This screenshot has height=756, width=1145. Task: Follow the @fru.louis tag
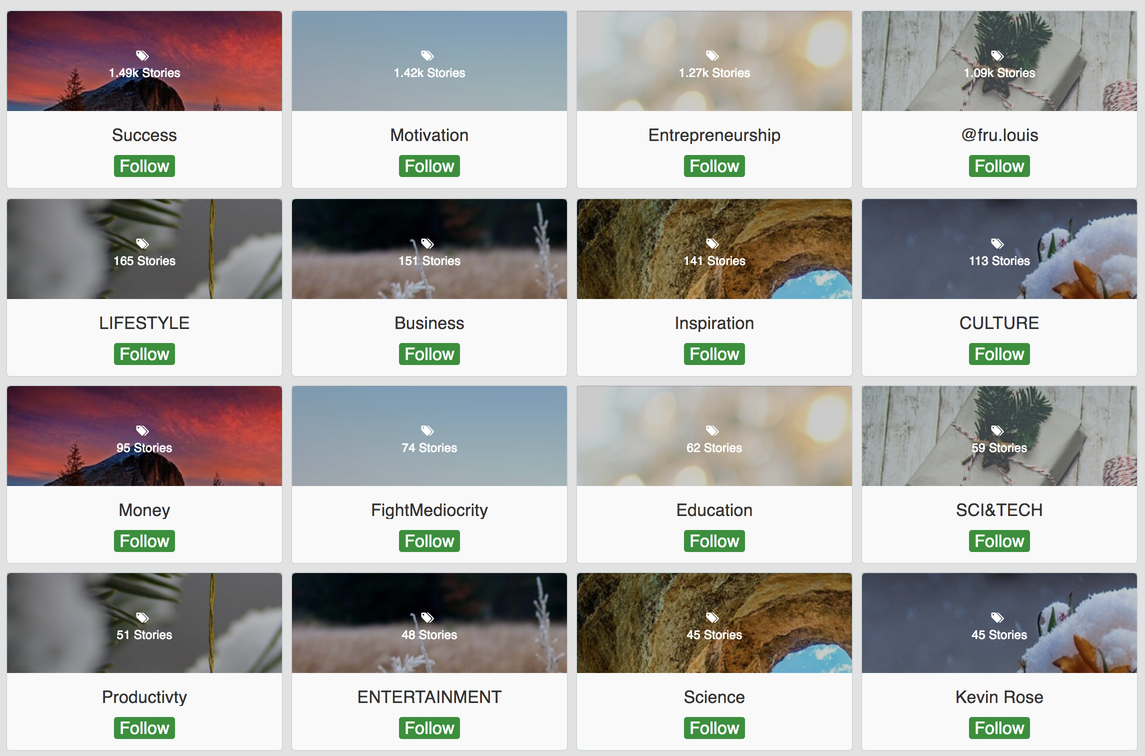[x=999, y=166]
